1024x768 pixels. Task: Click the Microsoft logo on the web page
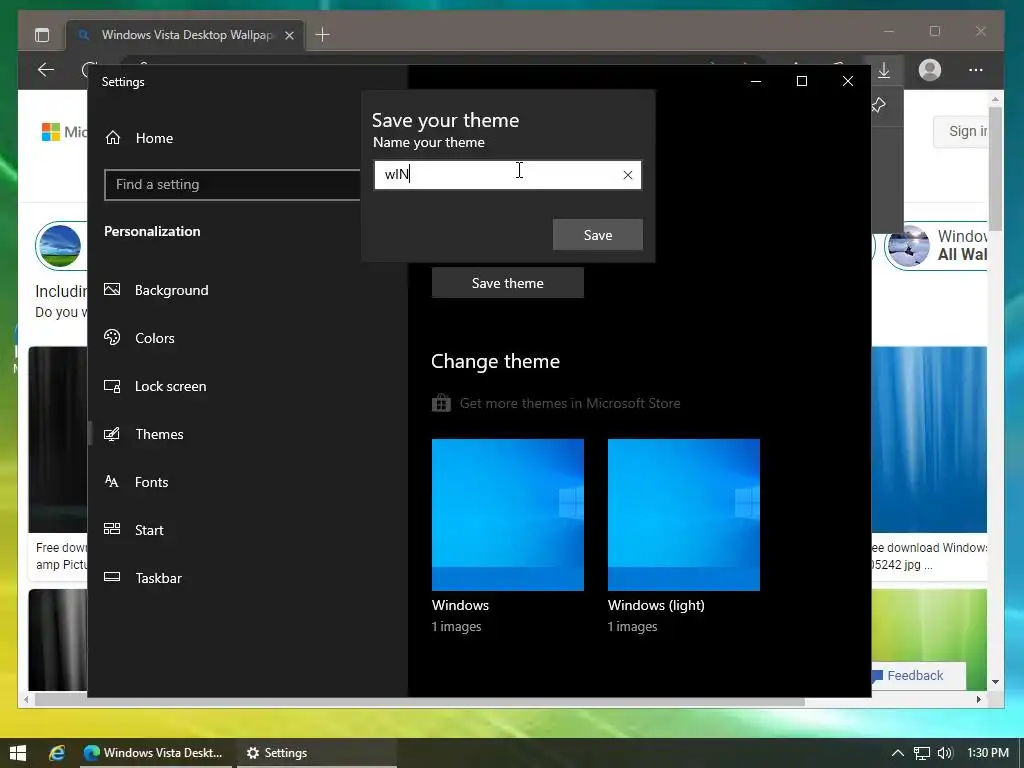(x=51, y=132)
